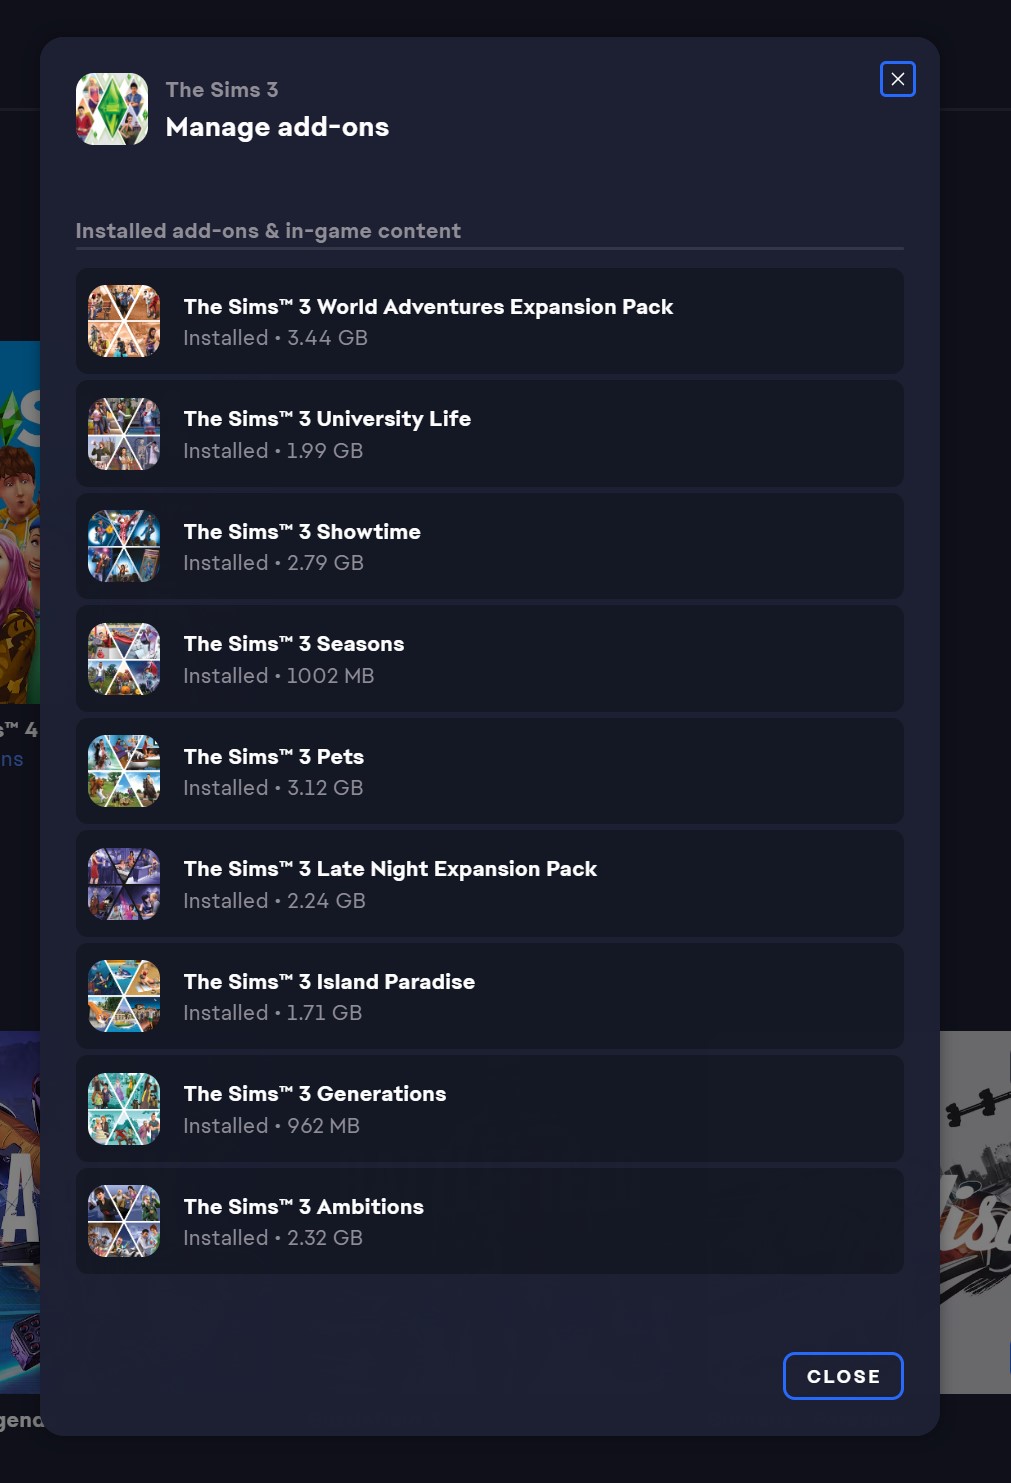This screenshot has width=1011, height=1483.
Task: Select The Sims 3 Late Night Expansion Pack title
Action: 390,869
